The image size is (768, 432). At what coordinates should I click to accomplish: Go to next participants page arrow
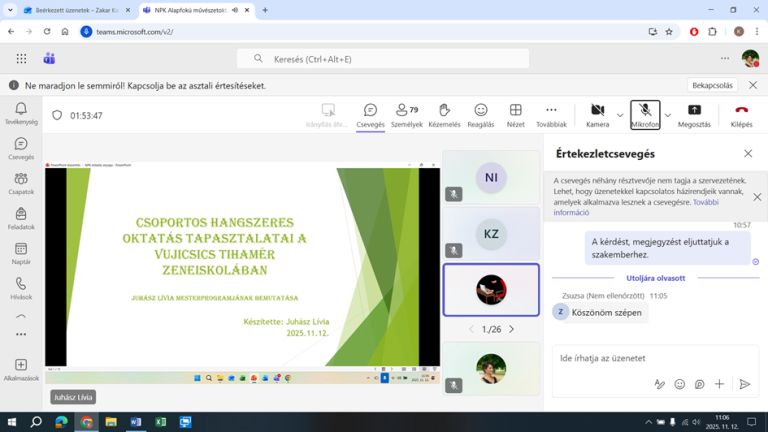click(512, 329)
